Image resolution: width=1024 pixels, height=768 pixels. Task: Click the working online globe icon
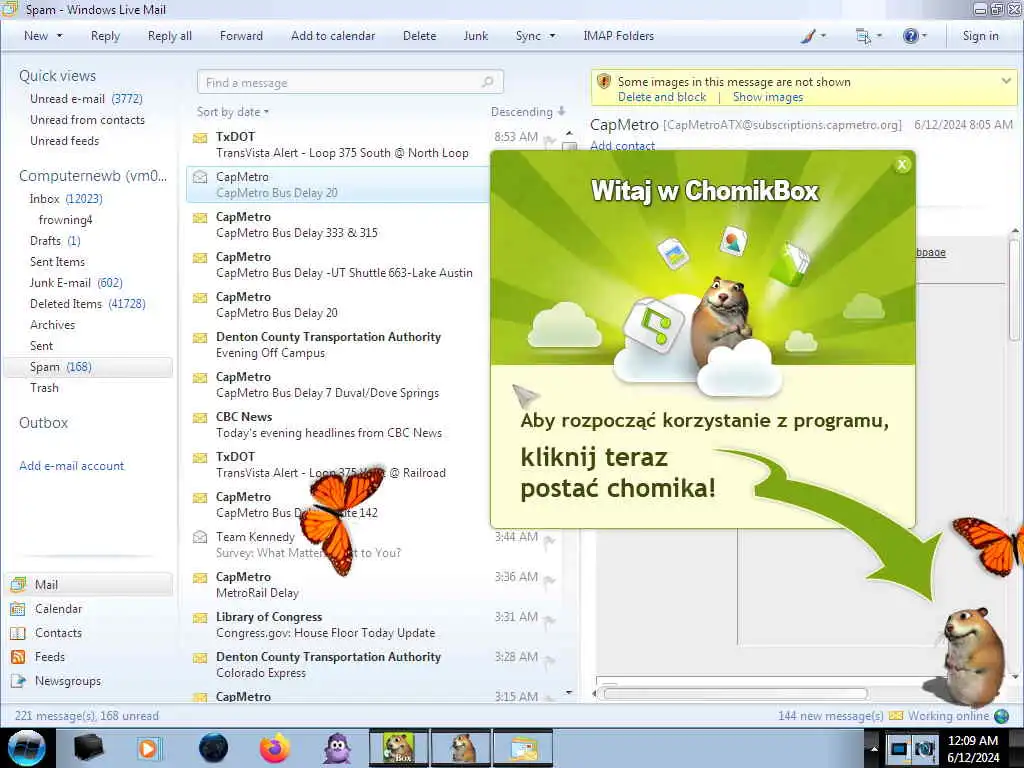pos(1001,716)
